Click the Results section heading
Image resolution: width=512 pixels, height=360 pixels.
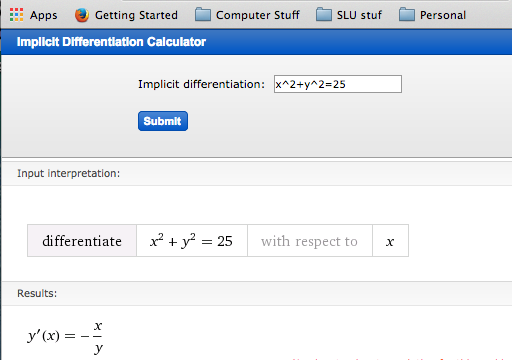(37, 293)
